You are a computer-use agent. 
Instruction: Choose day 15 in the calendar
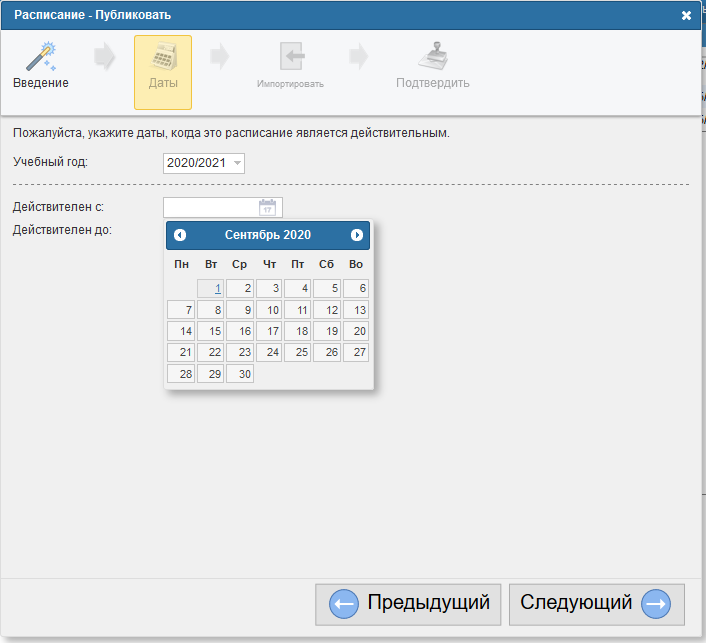pos(211,331)
